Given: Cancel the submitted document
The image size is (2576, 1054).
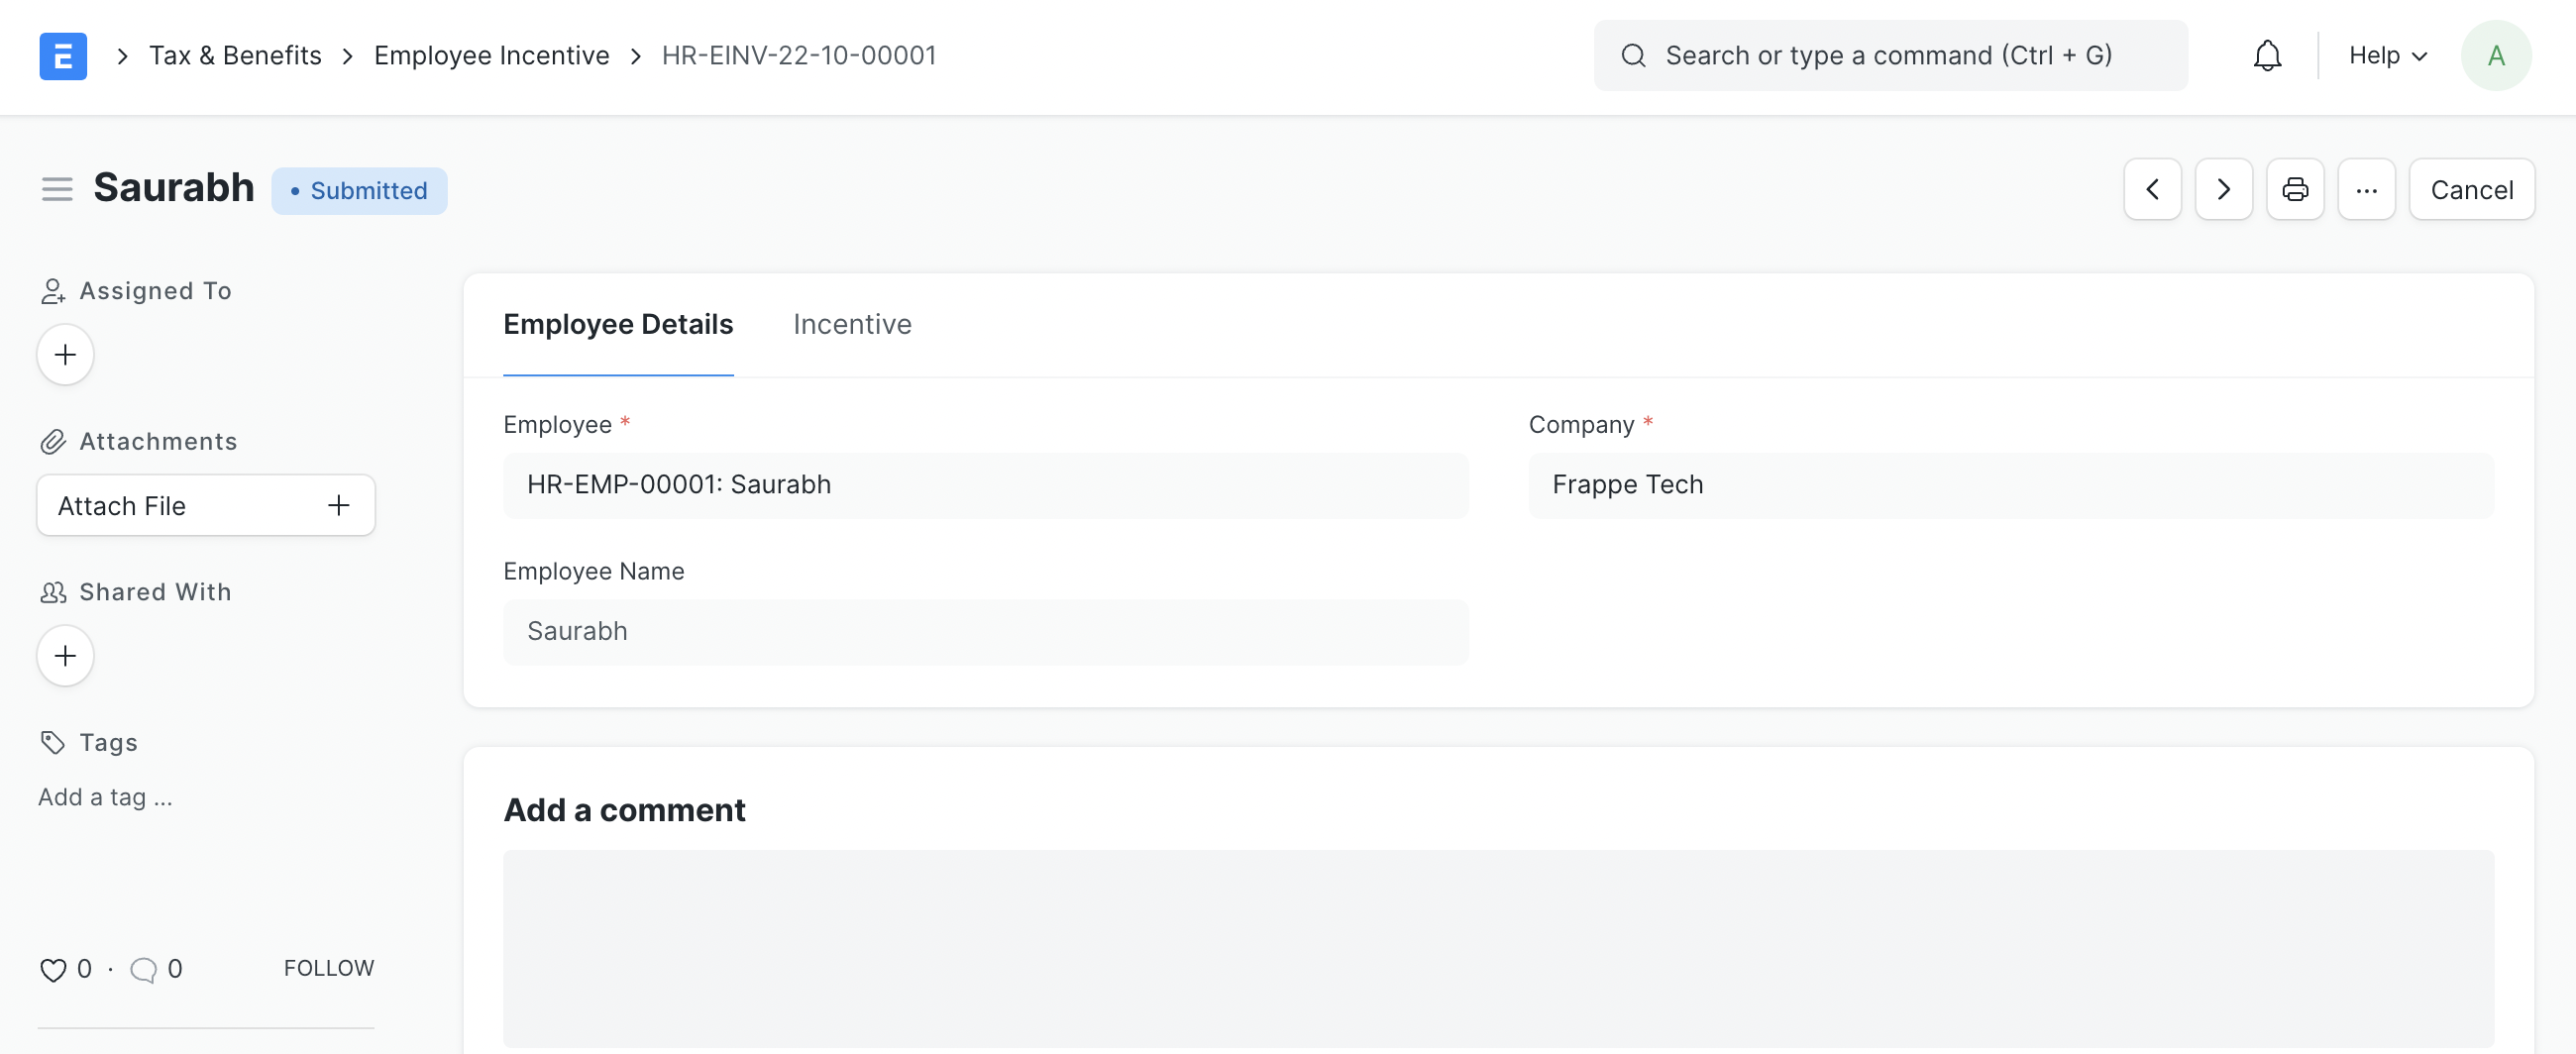Looking at the screenshot, I should pyautogui.click(x=2471, y=189).
